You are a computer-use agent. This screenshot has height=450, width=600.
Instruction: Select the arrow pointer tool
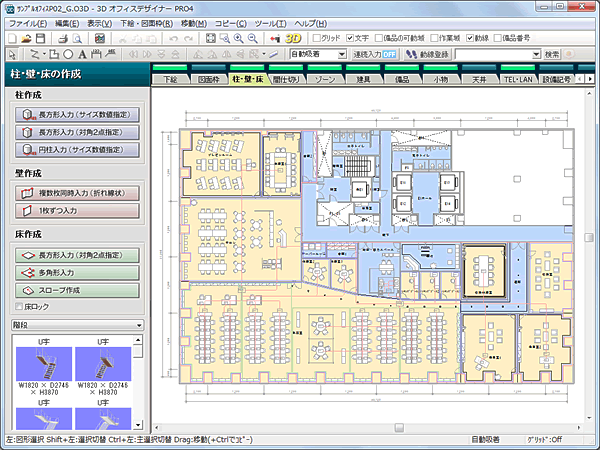[x=10, y=53]
